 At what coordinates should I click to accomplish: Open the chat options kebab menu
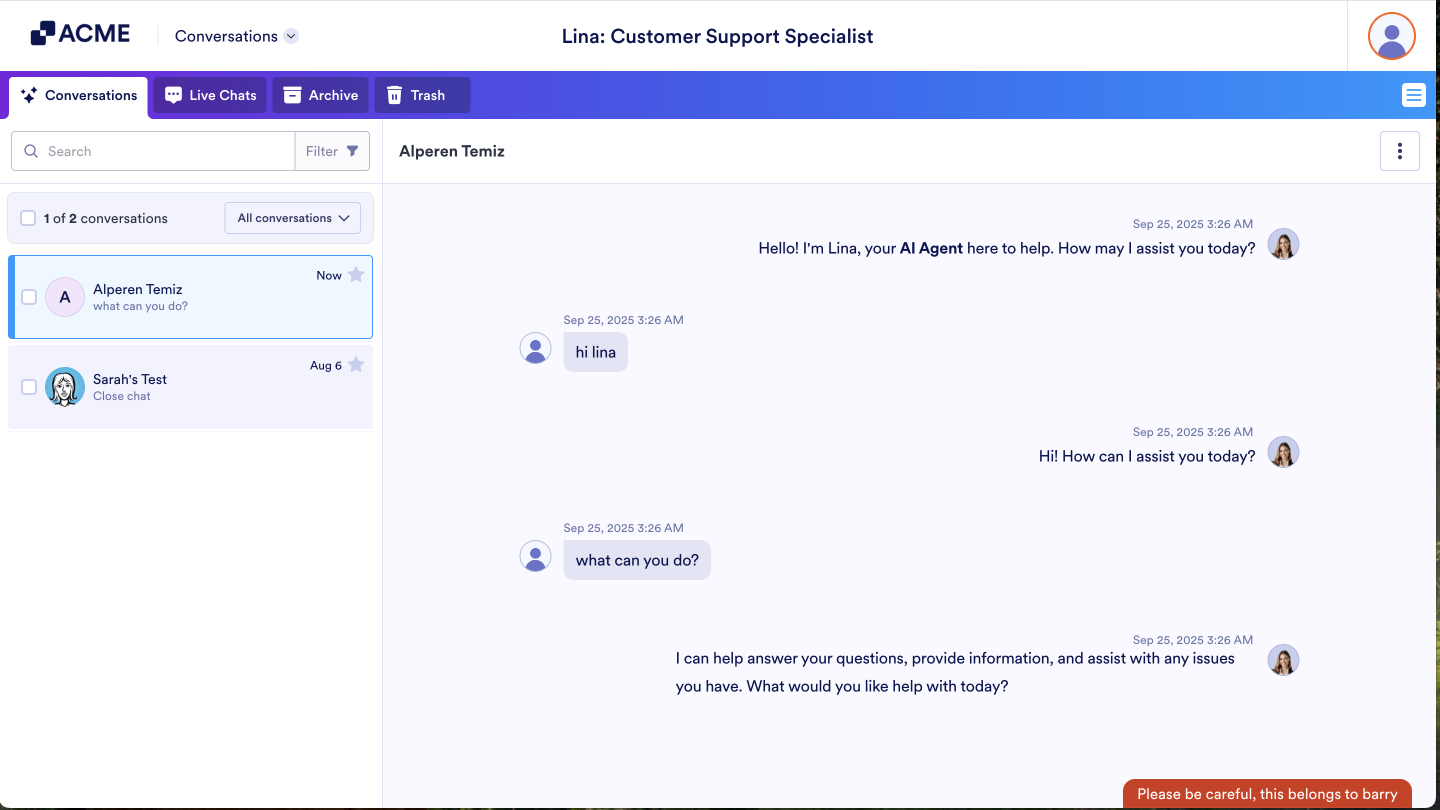[1400, 151]
